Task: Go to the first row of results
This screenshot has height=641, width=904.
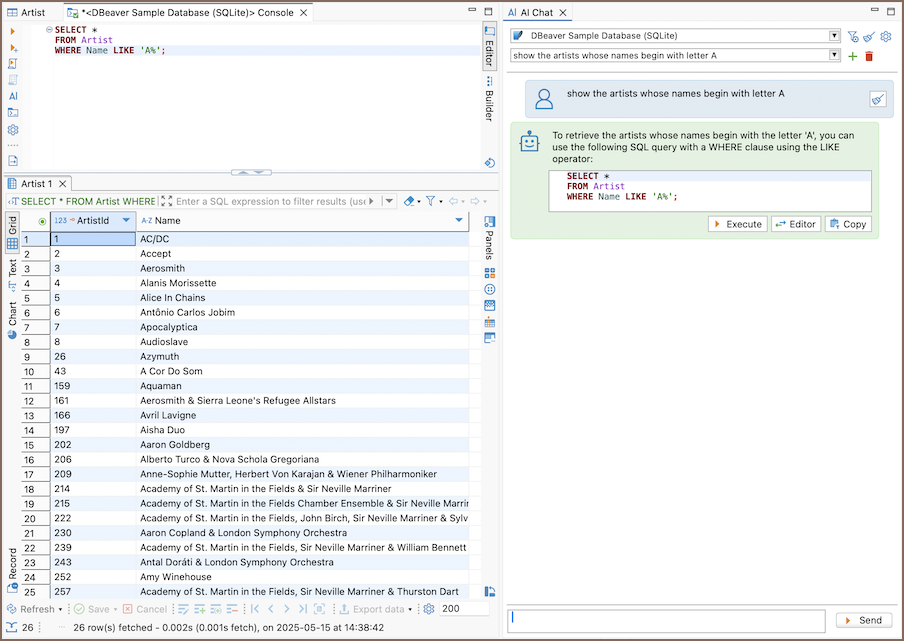Action: (x=255, y=609)
